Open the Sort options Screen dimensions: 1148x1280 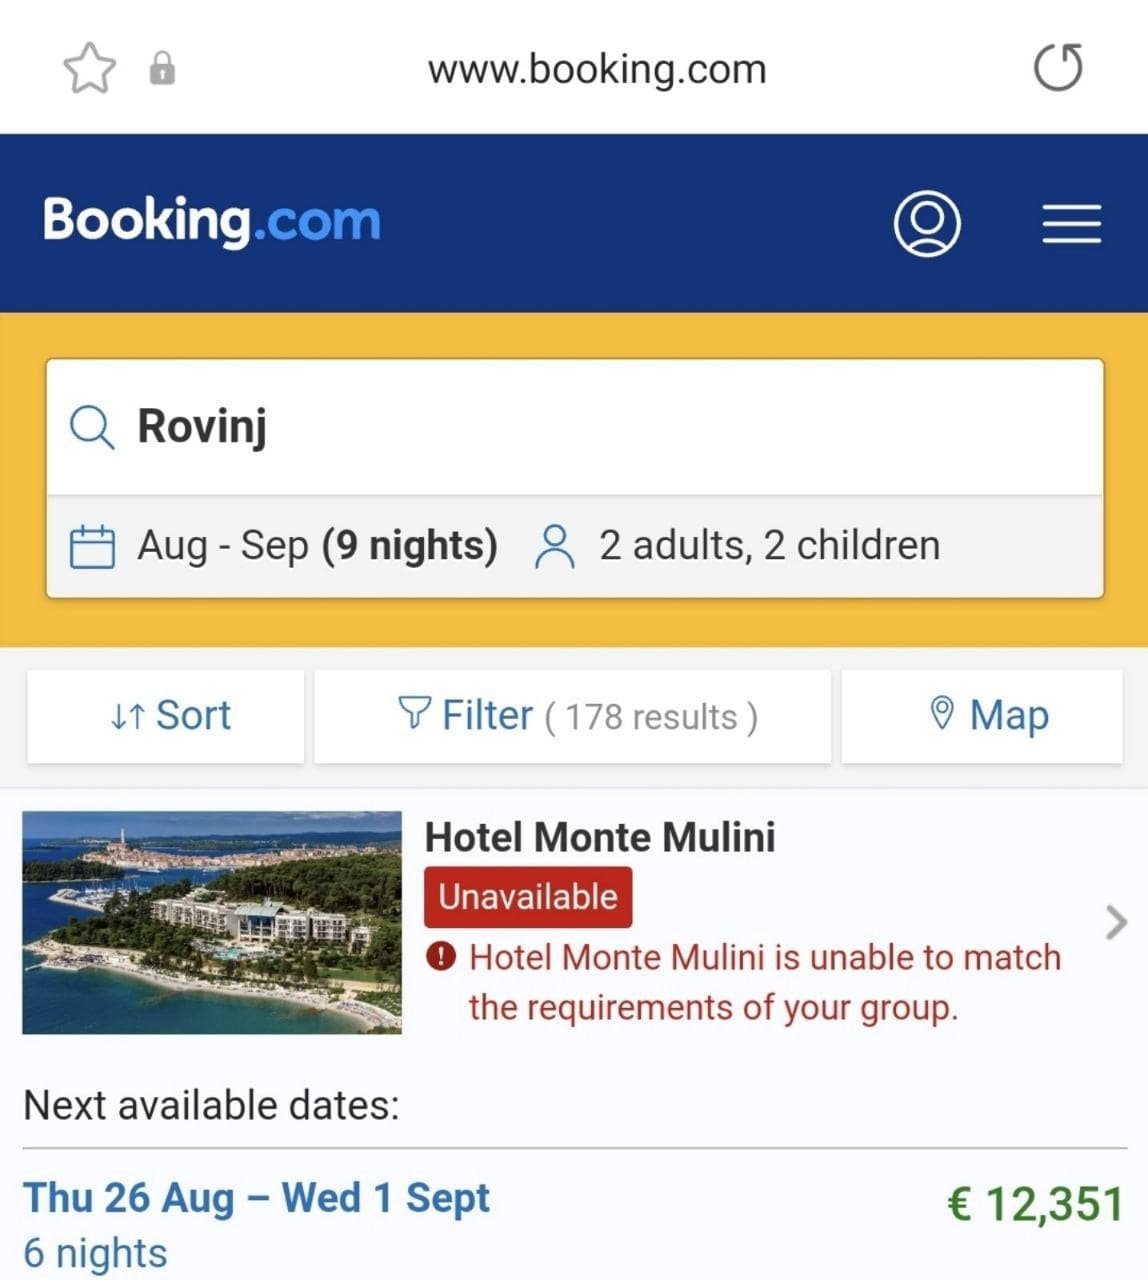[x=166, y=716]
